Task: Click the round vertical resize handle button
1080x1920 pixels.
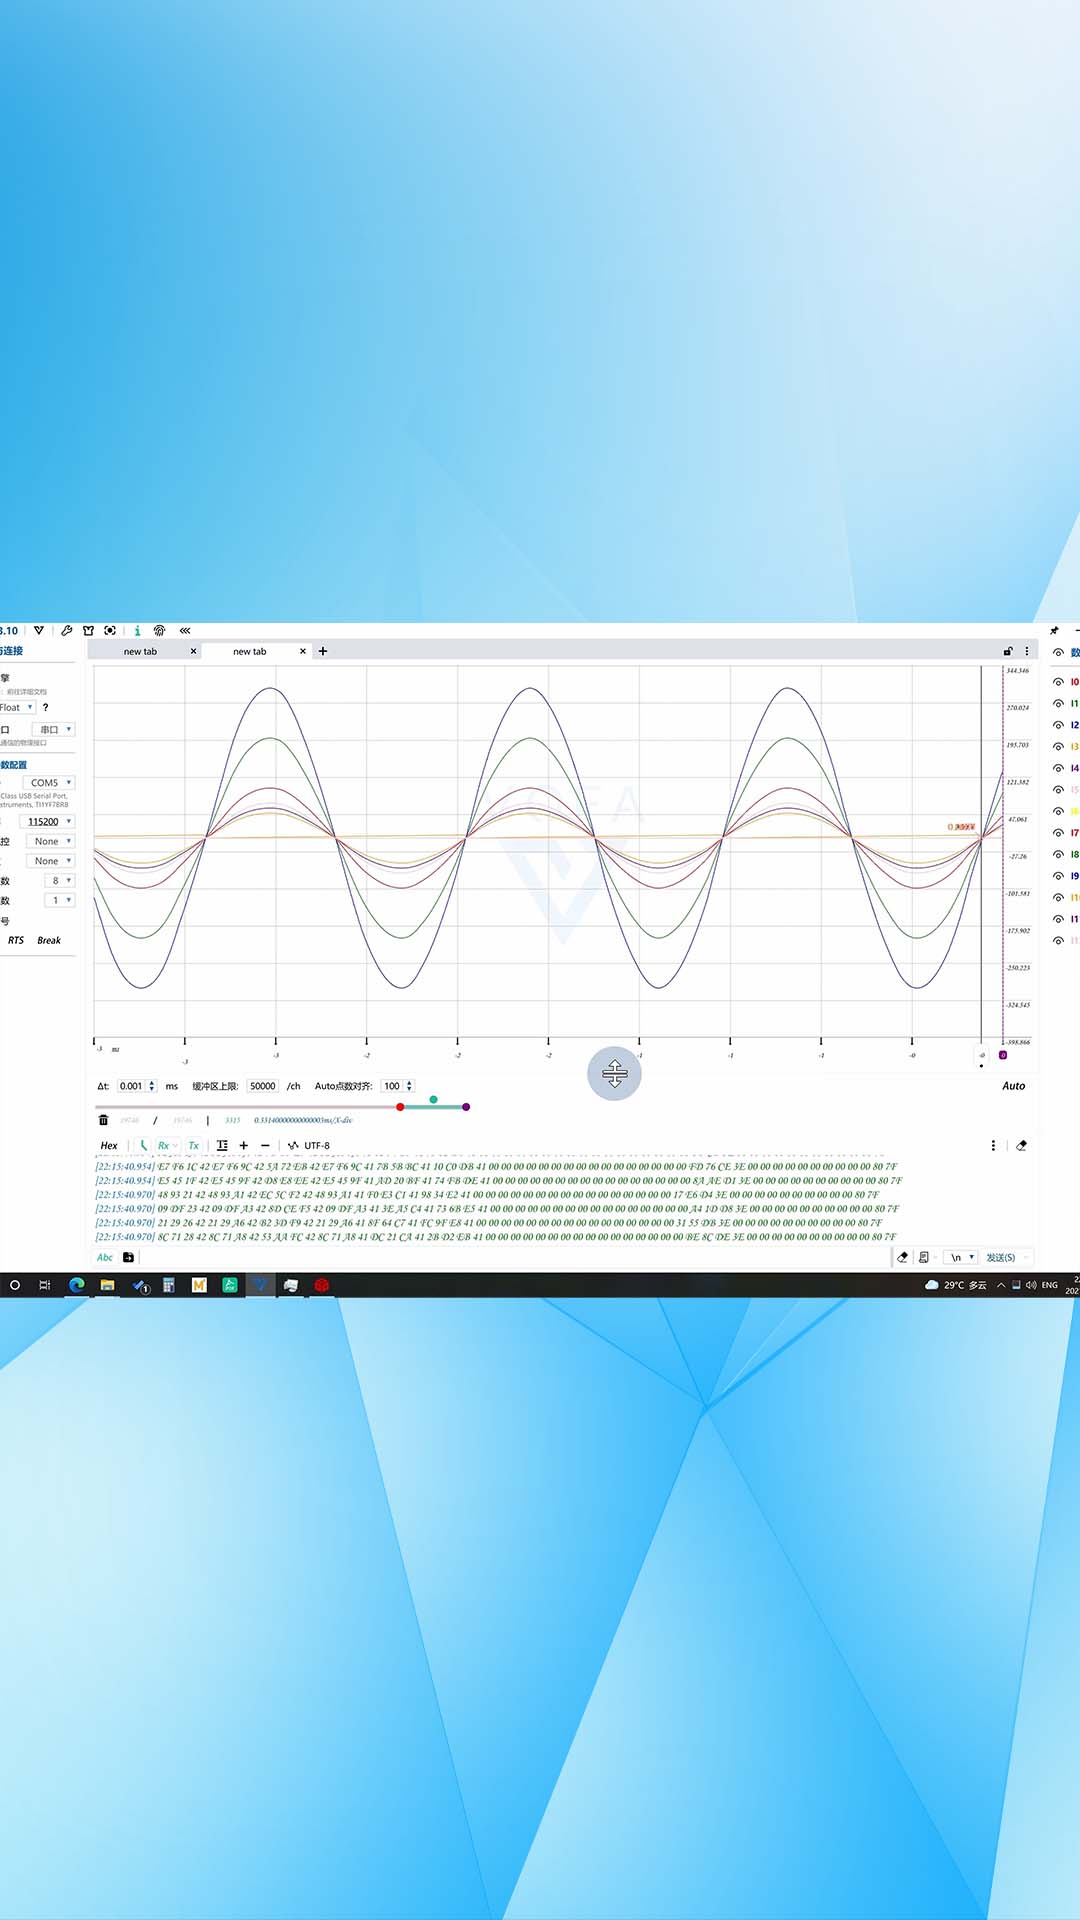Action: coord(614,1074)
